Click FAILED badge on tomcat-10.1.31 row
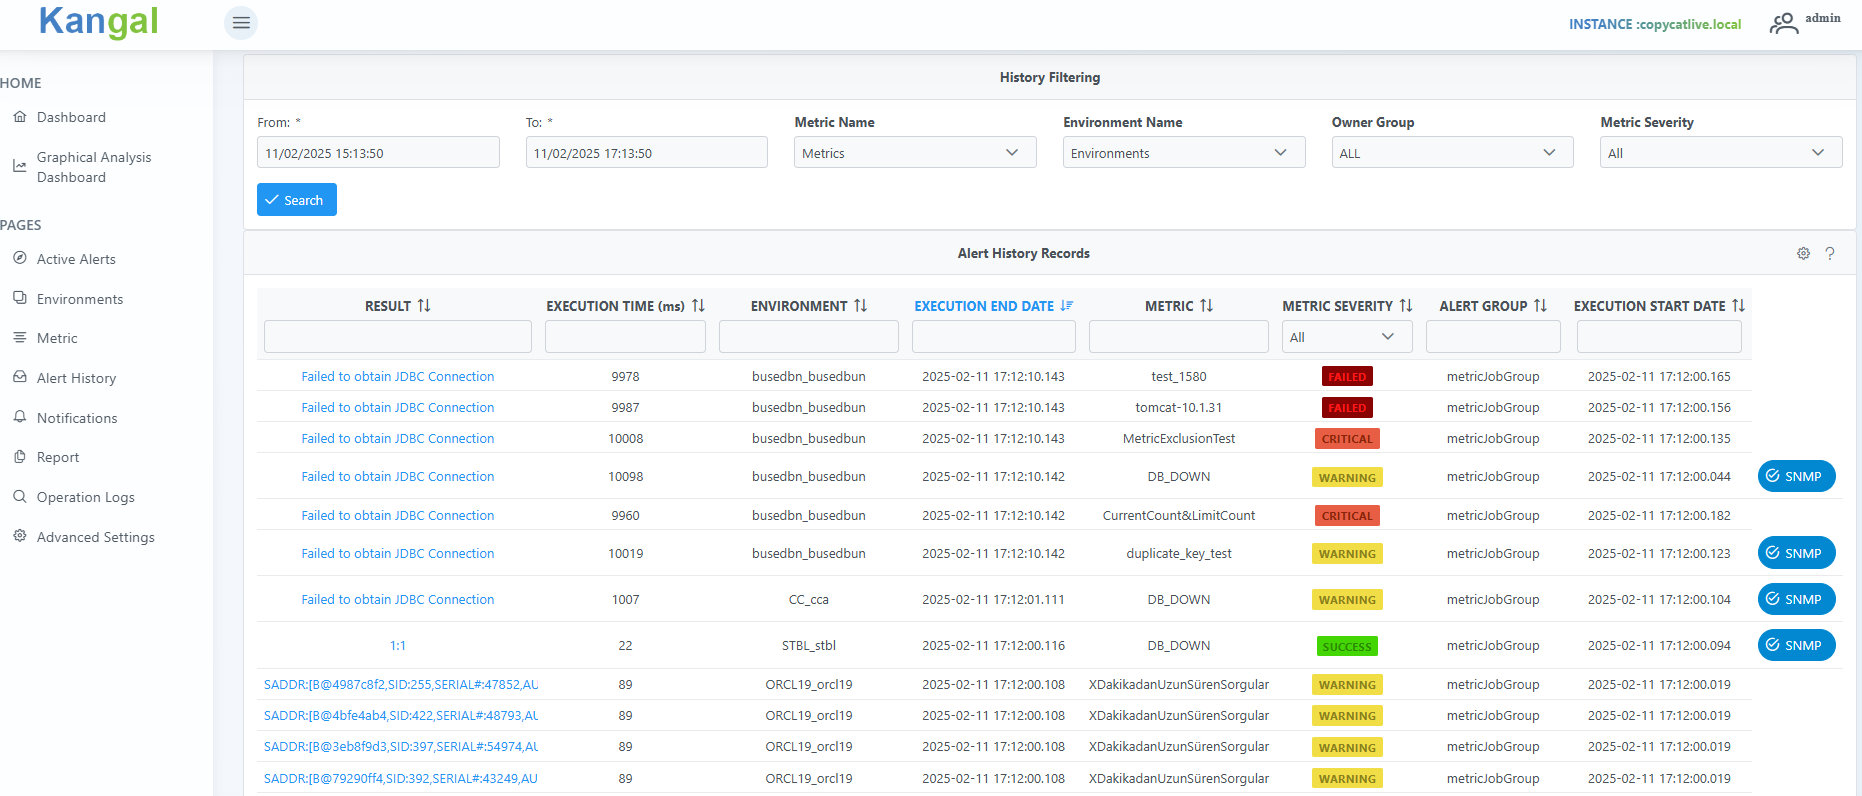The width and height of the screenshot is (1862, 796). (x=1347, y=407)
